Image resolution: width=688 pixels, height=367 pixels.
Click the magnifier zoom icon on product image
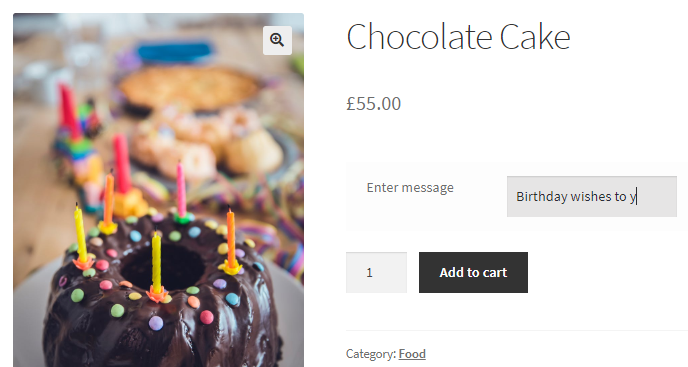[x=277, y=40]
